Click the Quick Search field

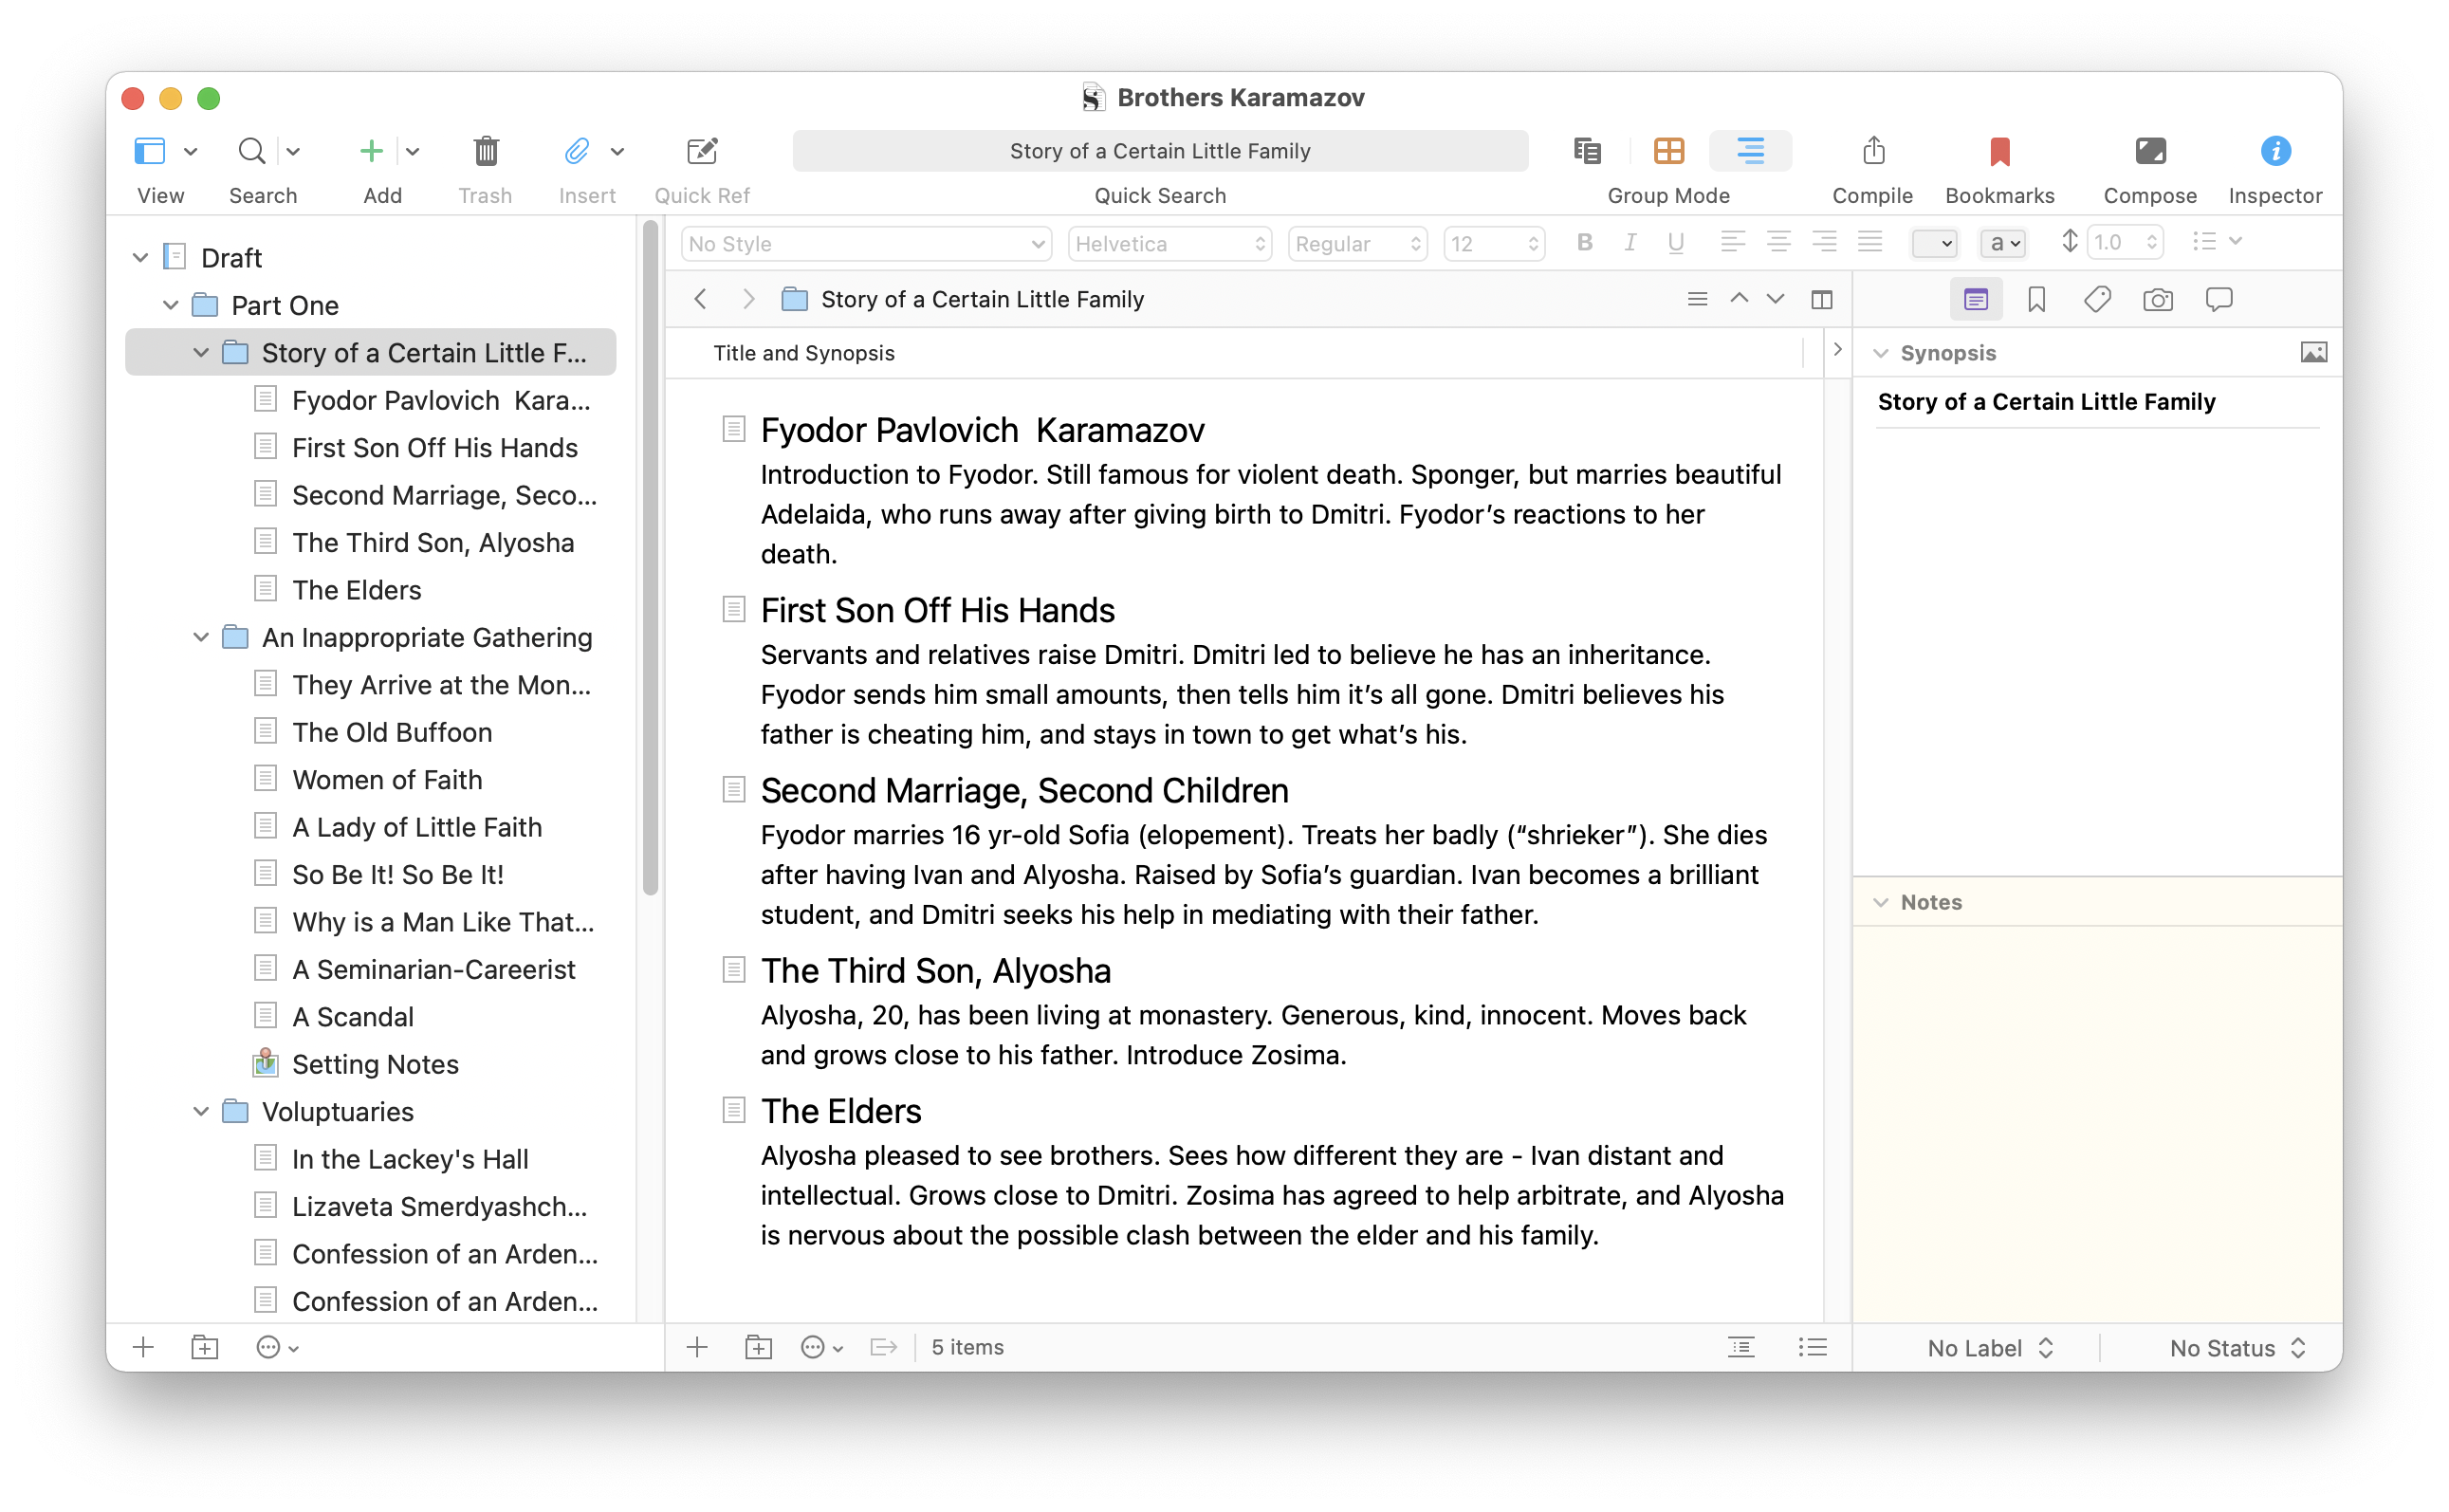pyautogui.click(x=1160, y=151)
